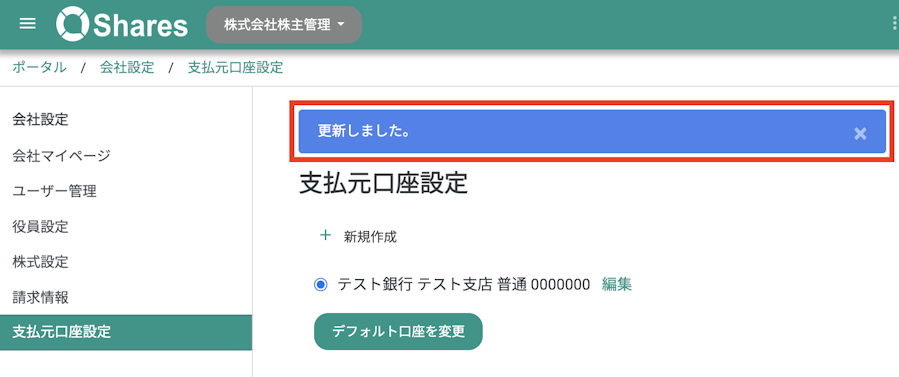The width and height of the screenshot is (899, 377).
Task: Select the active 支払元口座設定 sidebar item
Action: tap(126, 332)
